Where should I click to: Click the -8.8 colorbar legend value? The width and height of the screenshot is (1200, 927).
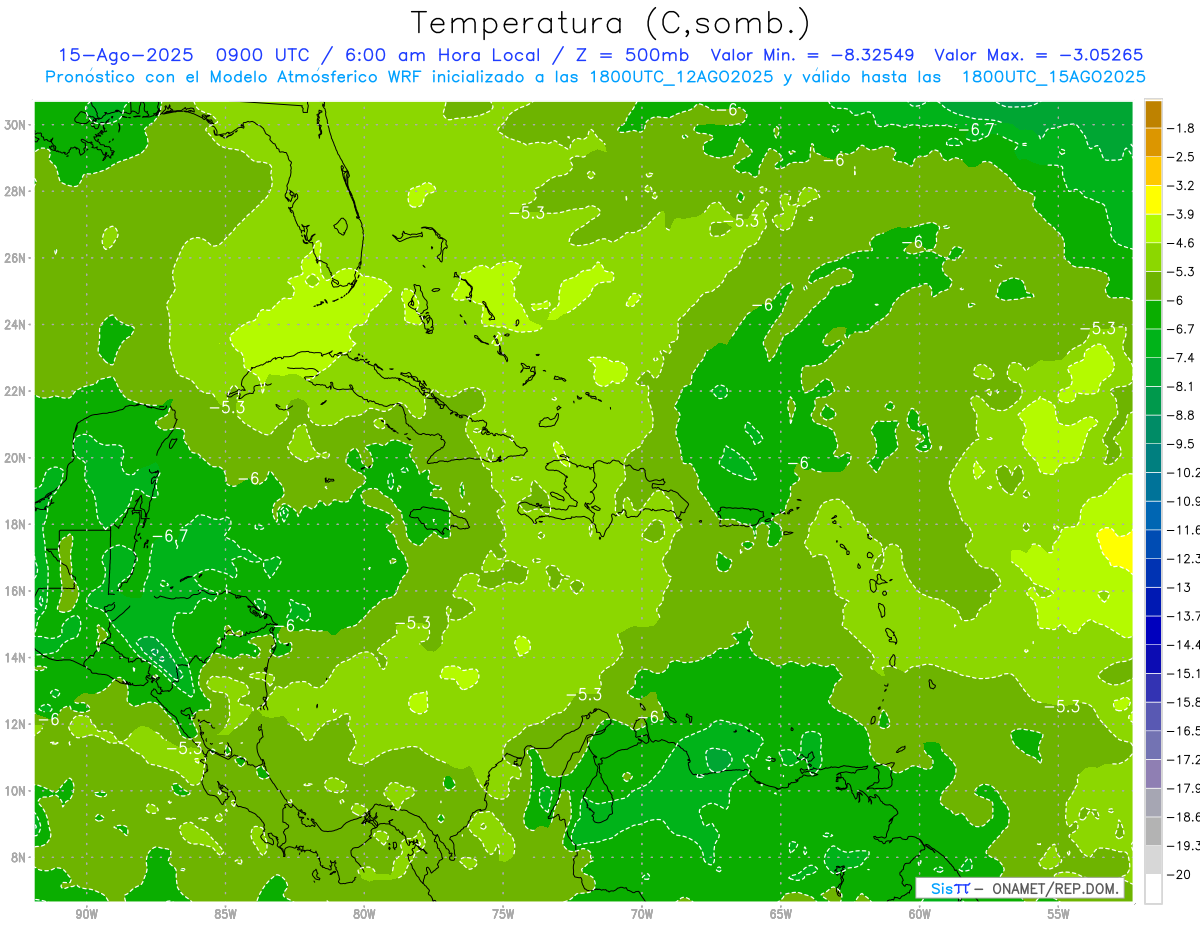click(x=1181, y=415)
